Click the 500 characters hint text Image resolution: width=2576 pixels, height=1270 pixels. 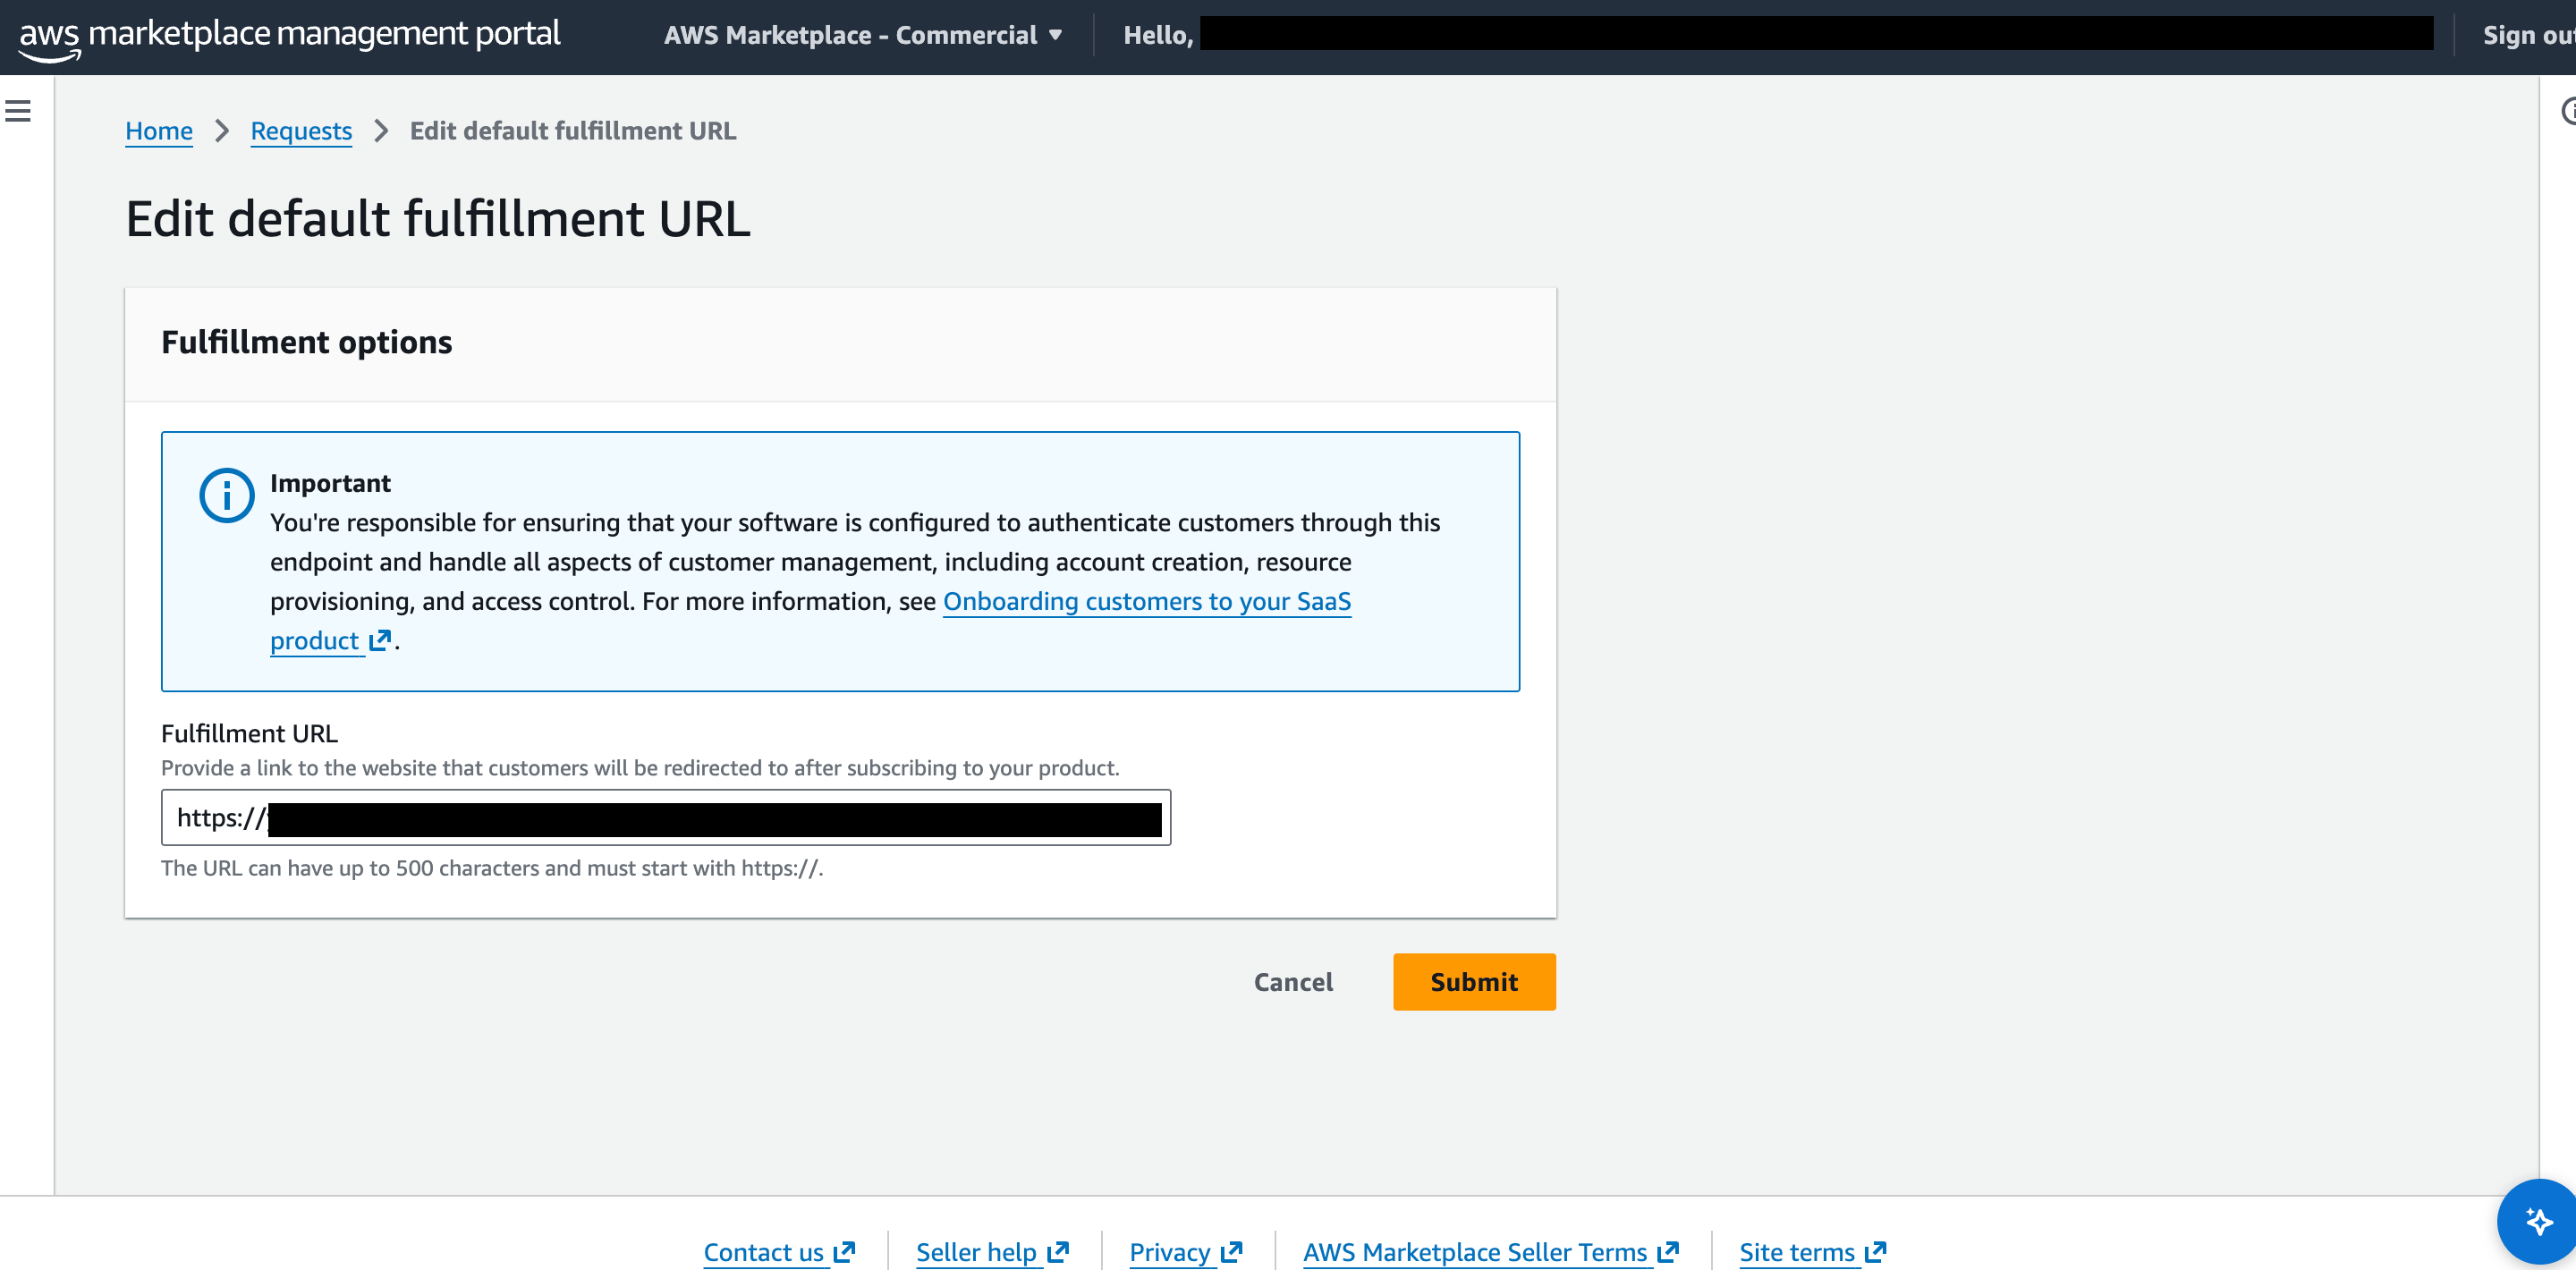(x=492, y=868)
